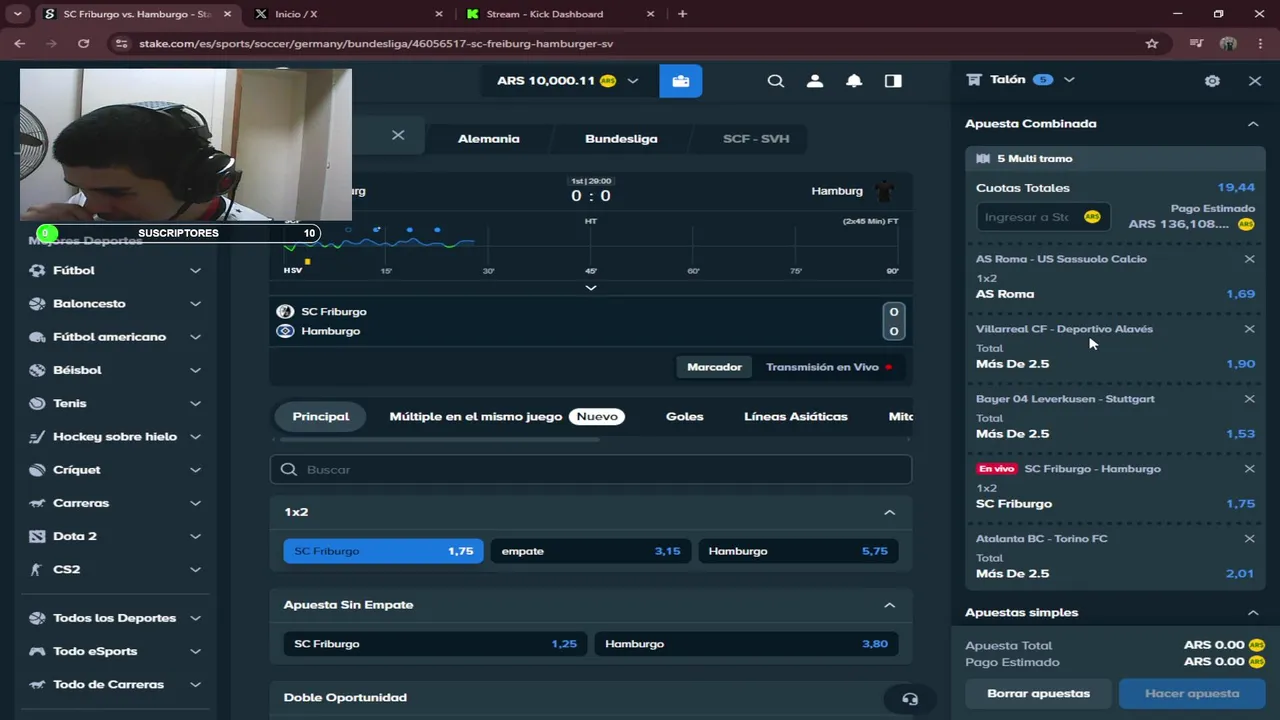The width and height of the screenshot is (1280, 720).
Task: Expand the Críquet sidebar section
Action: click(x=195, y=470)
